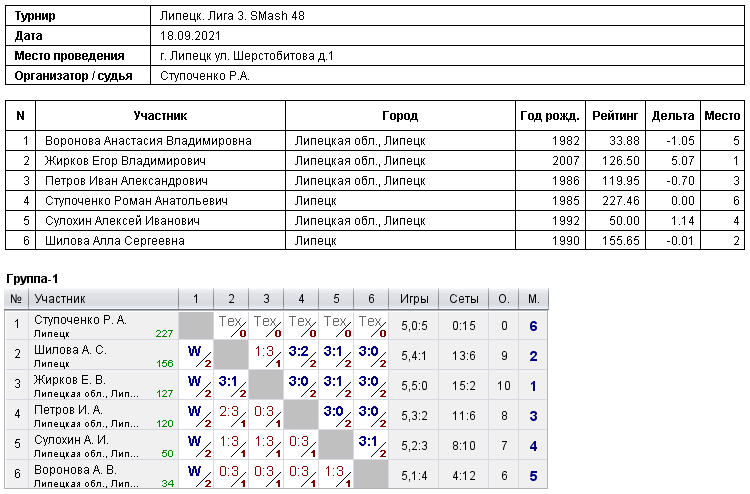Select participant 'Воронова Анастасия Владимировна'
Screen dimensions: 750x494
[x=148, y=141]
